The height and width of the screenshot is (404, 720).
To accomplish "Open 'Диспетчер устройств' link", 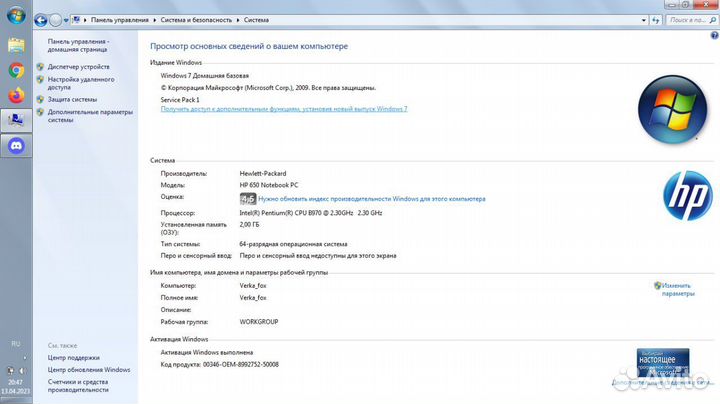I will pos(79,67).
